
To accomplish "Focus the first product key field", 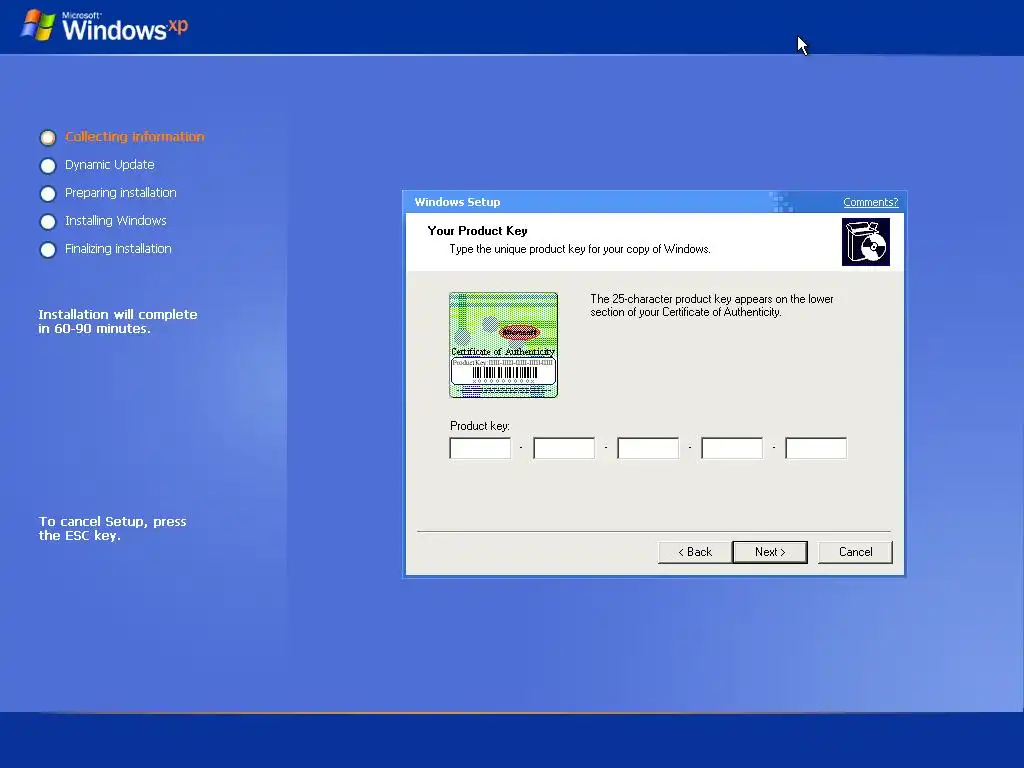I will point(480,448).
